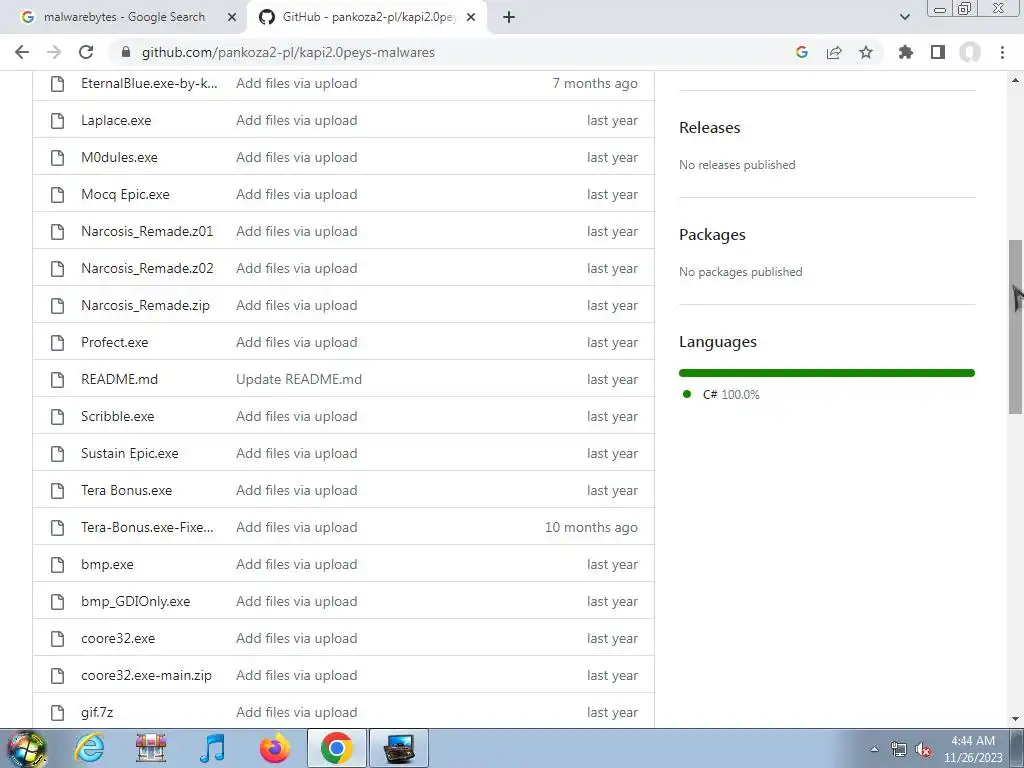
Task: Open EternalBlue.exe-by-k... file
Action: pyautogui.click(x=149, y=83)
